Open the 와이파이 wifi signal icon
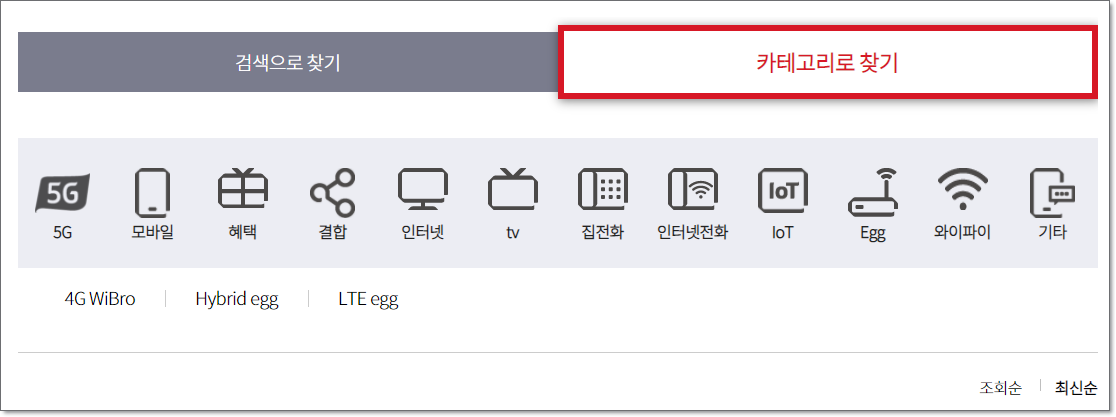Screen dimensions: 1116x417 coord(962,190)
